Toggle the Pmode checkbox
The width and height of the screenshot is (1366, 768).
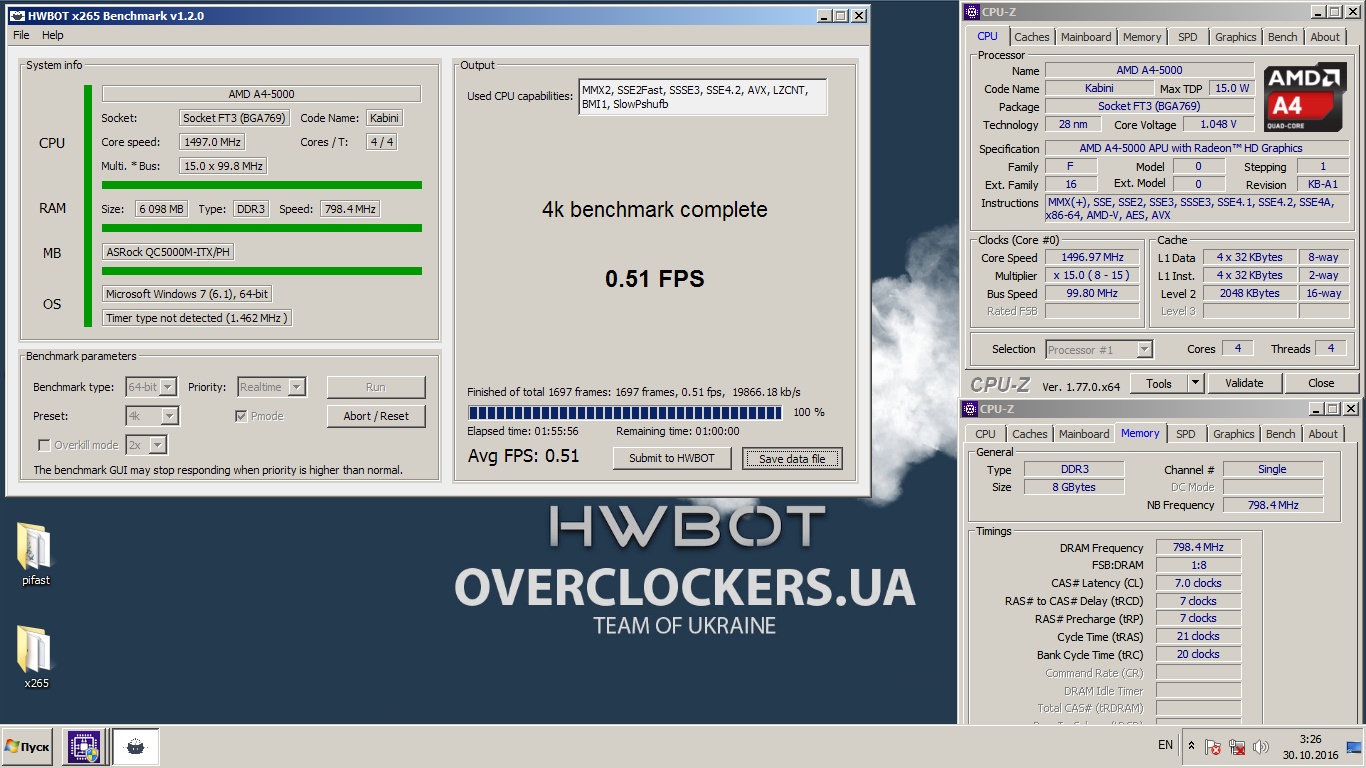(x=241, y=416)
